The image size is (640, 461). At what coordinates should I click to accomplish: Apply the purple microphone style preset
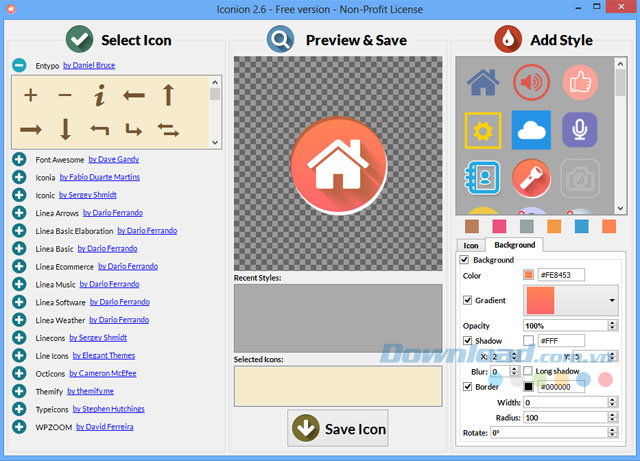pyautogui.click(x=579, y=130)
